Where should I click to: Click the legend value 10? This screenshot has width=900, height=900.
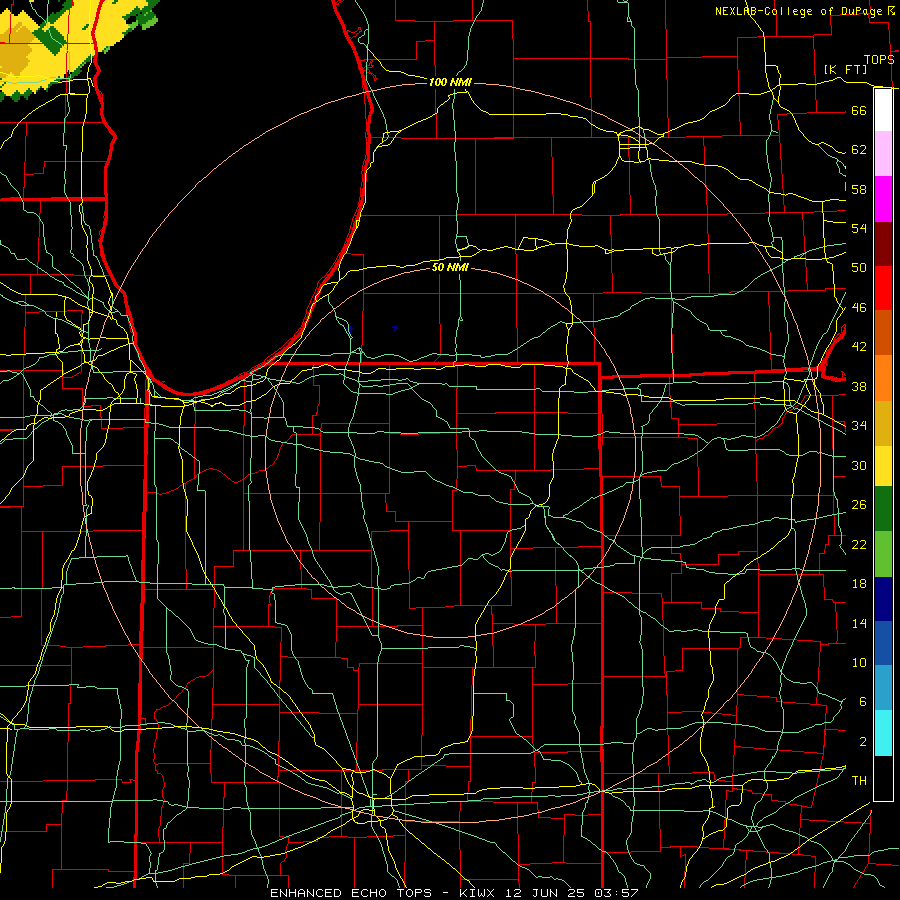[x=859, y=663]
